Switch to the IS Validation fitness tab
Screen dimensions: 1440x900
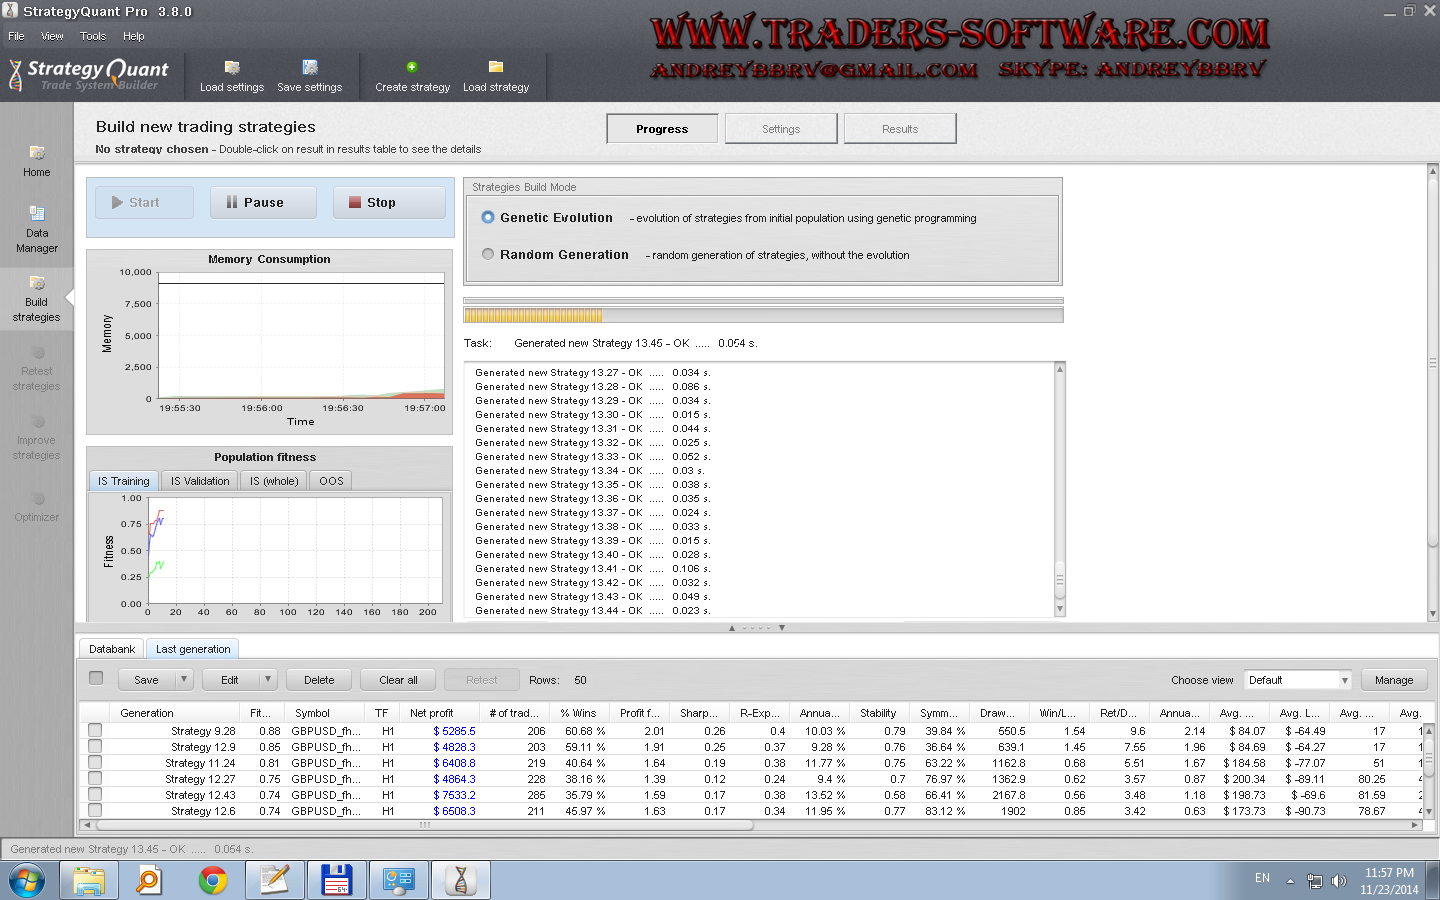(x=200, y=481)
